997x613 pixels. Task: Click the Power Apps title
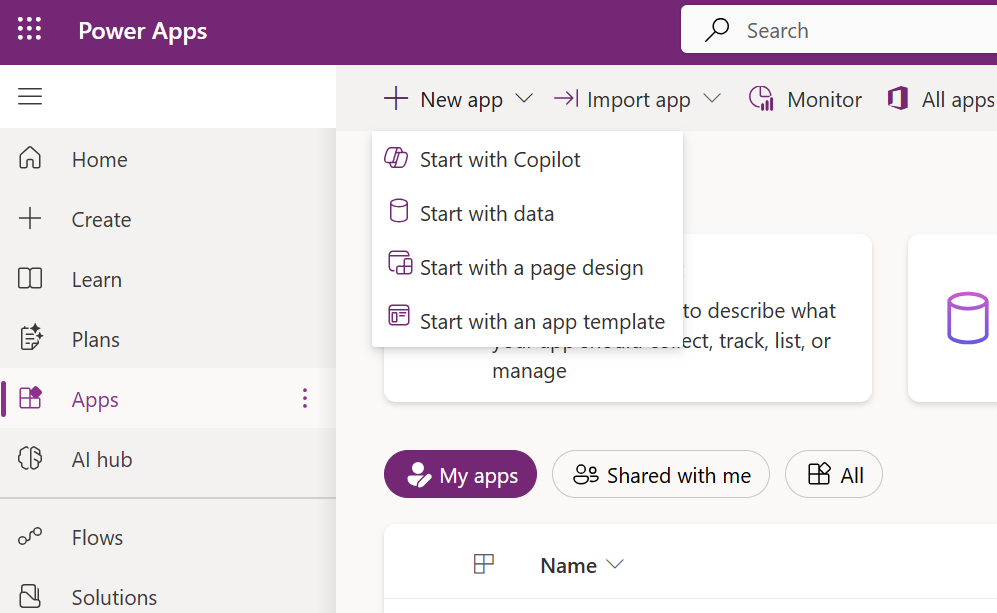(142, 31)
